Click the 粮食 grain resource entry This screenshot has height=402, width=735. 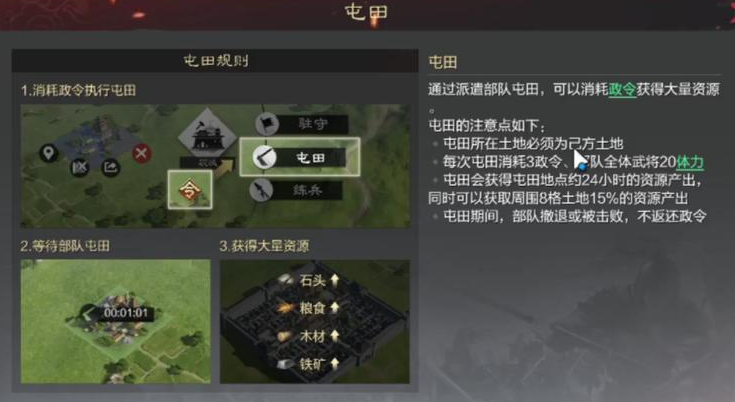[308, 308]
